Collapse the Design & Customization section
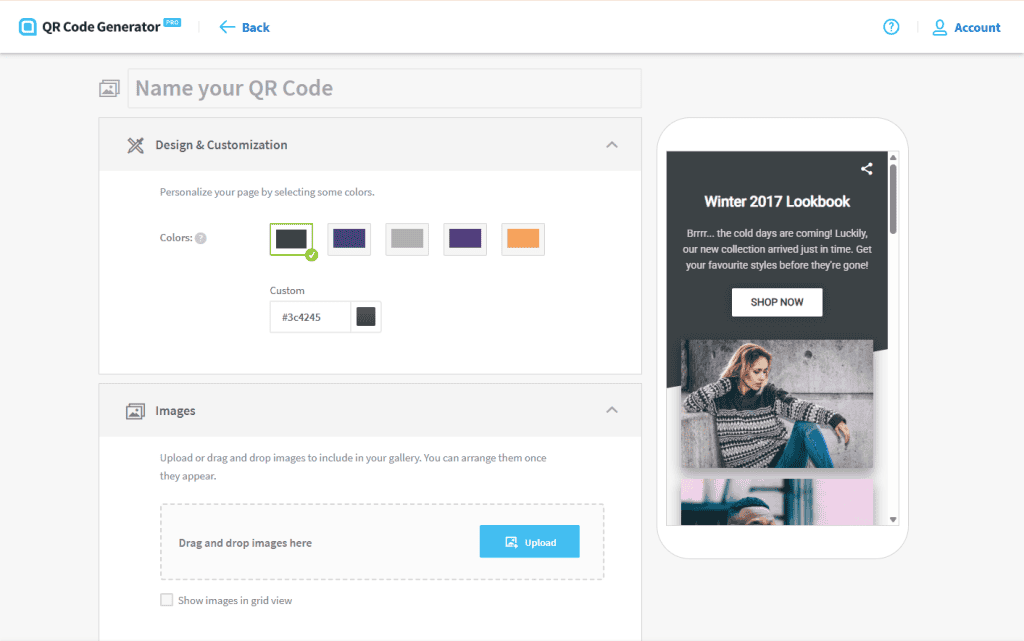Image resolution: width=1024 pixels, height=641 pixels. point(611,144)
